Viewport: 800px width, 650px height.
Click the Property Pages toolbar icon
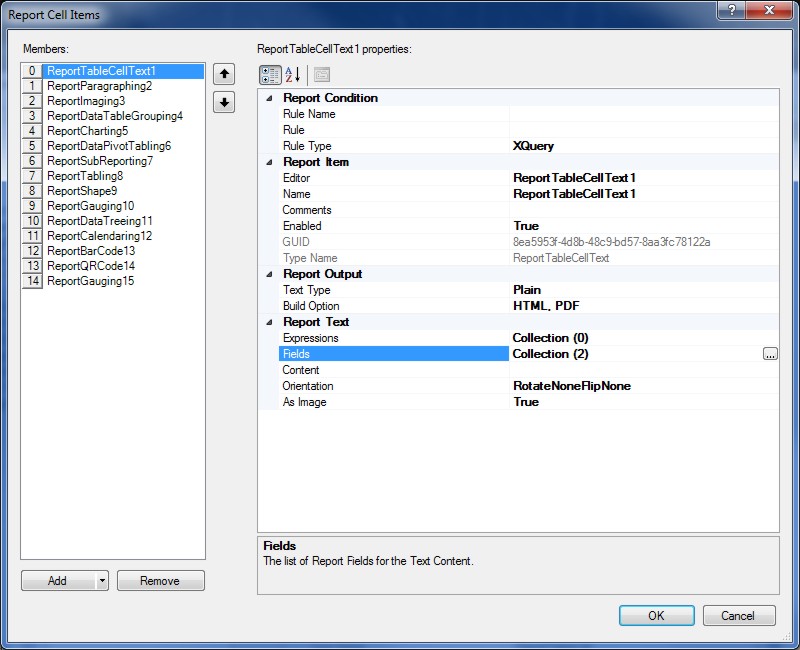(322, 75)
